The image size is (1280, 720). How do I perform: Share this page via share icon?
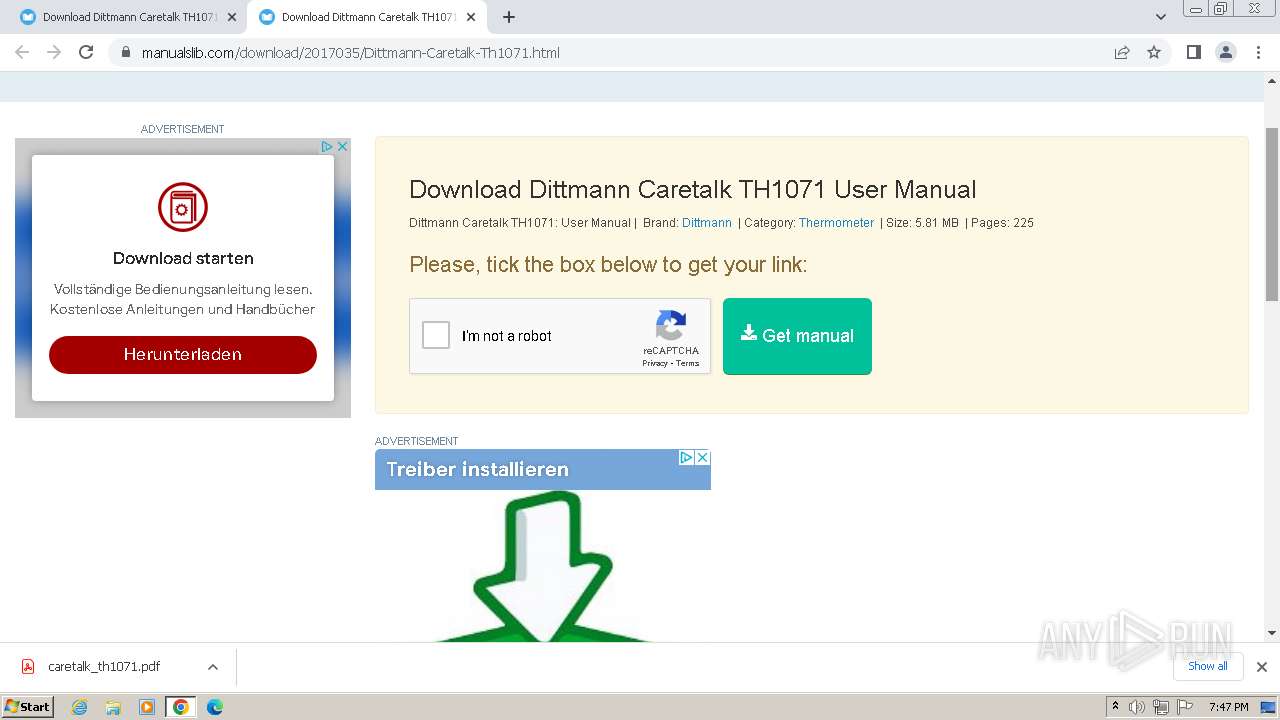[1122, 52]
